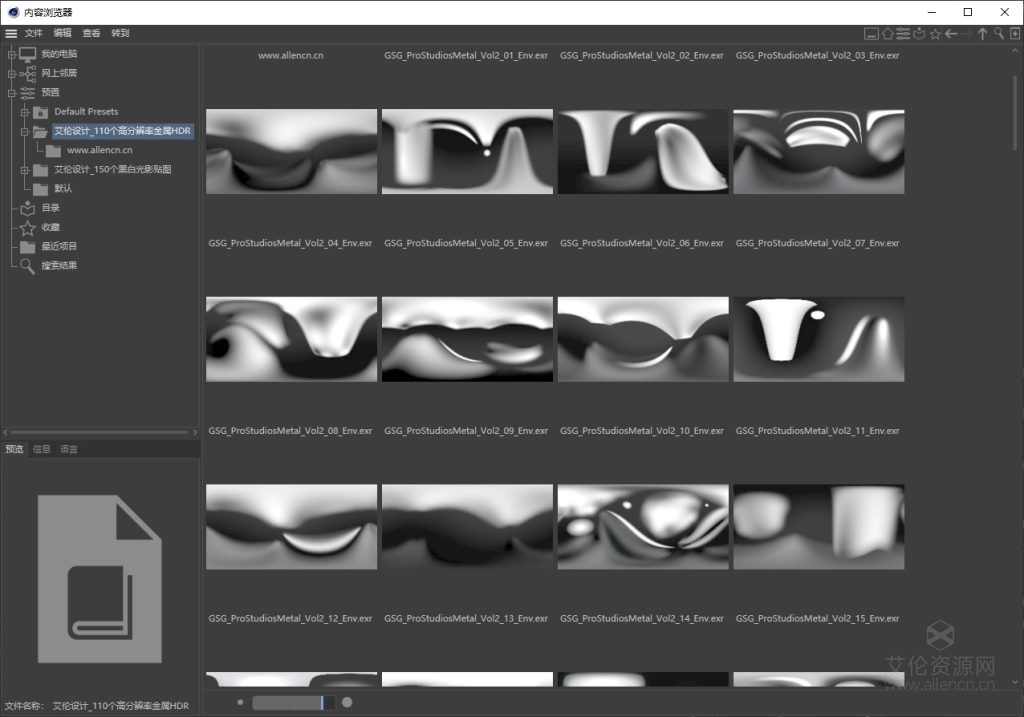Select the Default Presets locked folder icon

40,112
